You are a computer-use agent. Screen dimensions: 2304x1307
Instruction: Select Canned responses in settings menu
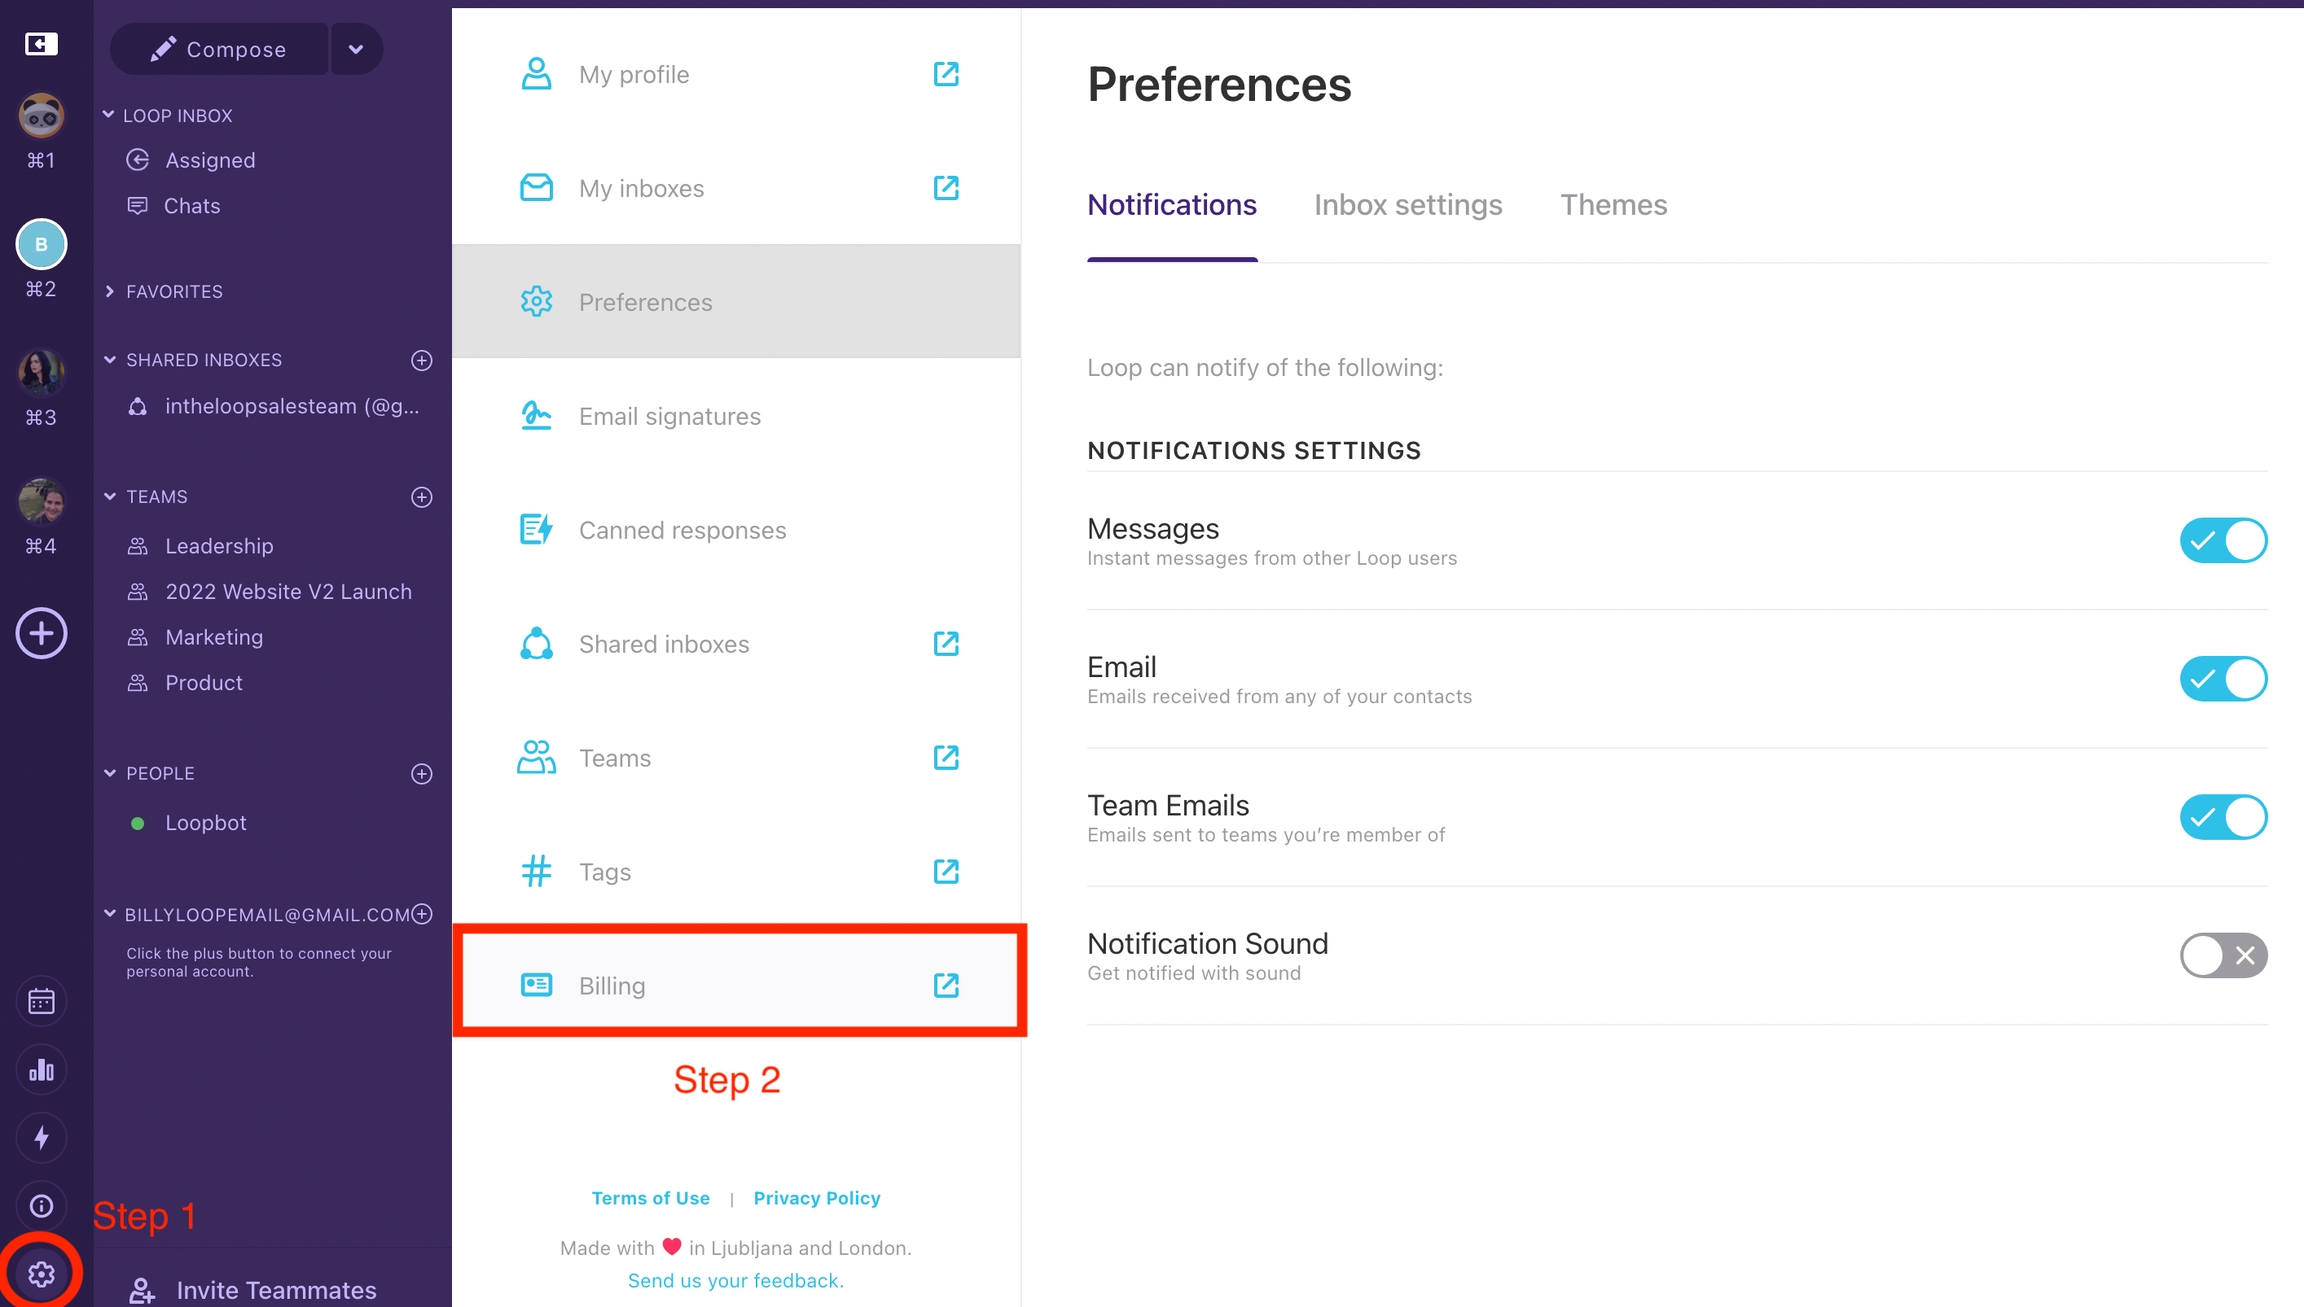coord(682,530)
